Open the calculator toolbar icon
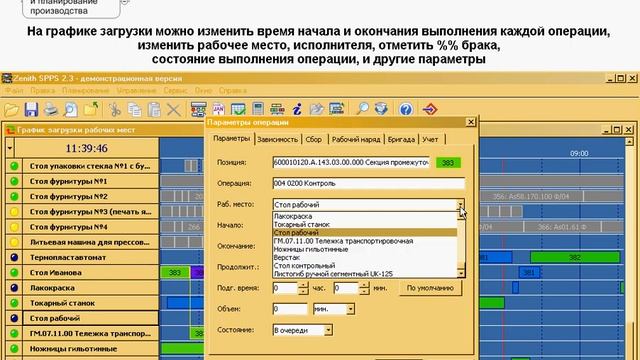 (x=258, y=109)
